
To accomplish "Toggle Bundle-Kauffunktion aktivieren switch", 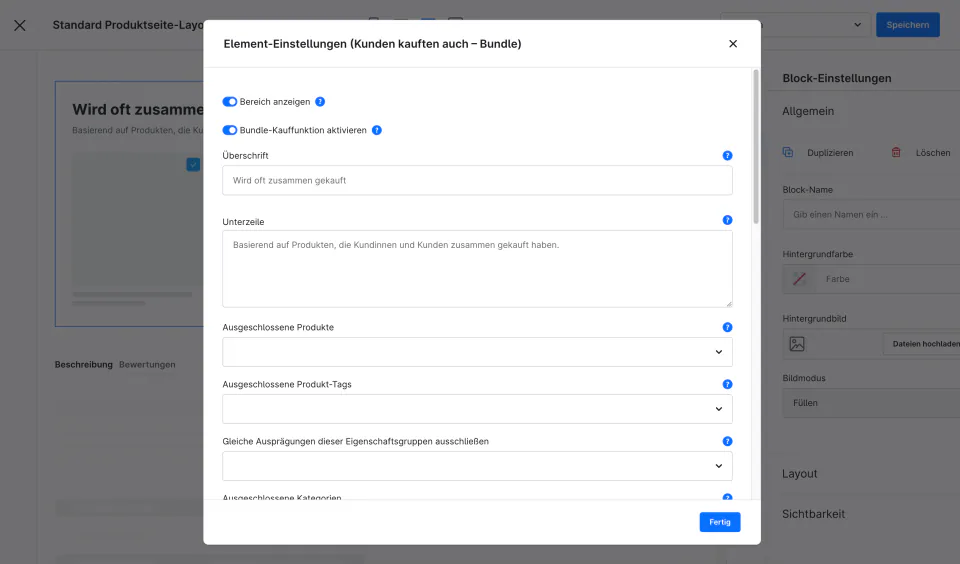I will [x=230, y=130].
